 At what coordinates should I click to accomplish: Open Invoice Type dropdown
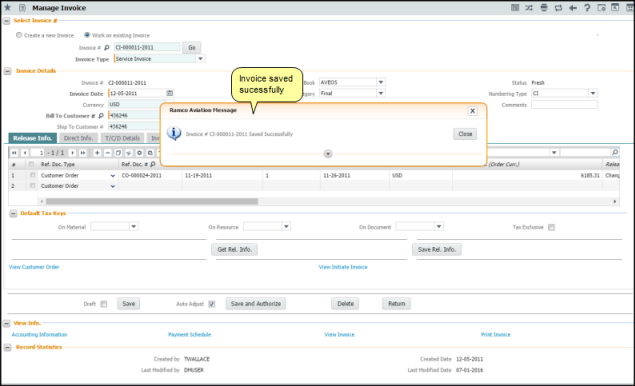(200, 59)
